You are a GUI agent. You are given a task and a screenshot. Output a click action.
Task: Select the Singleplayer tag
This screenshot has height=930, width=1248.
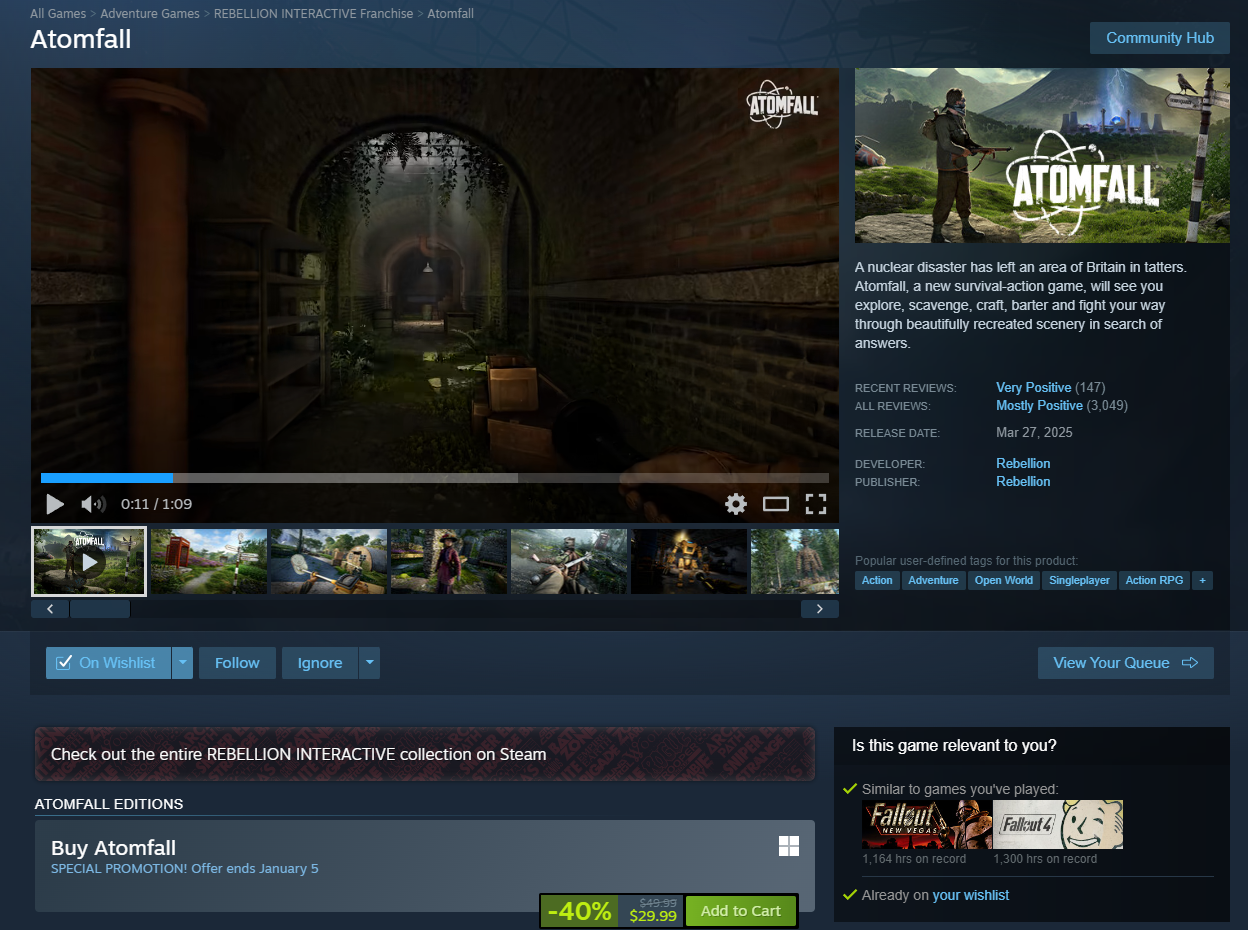[1079, 580]
